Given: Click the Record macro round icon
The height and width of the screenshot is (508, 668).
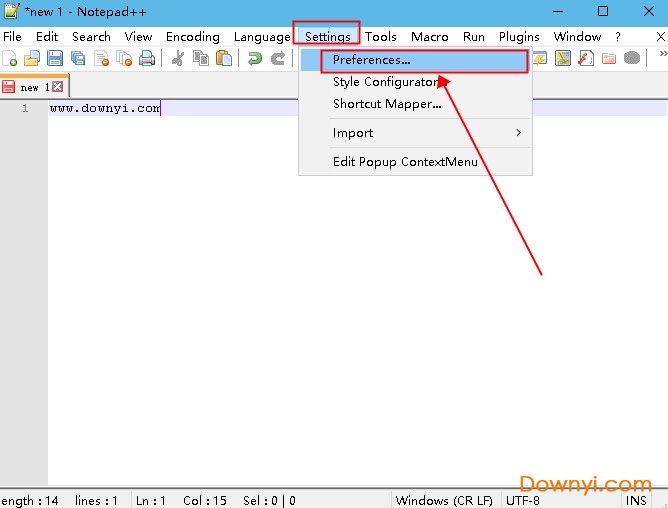Looking at the screenshot, I should pos(632,58).
